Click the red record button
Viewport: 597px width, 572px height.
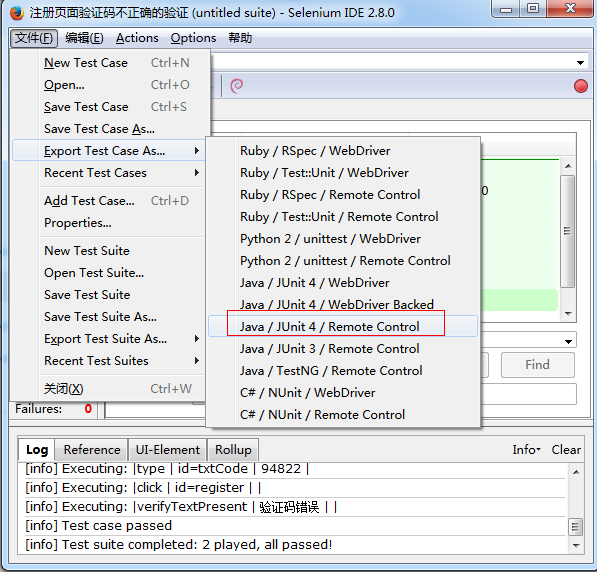(x=581, y=86)
